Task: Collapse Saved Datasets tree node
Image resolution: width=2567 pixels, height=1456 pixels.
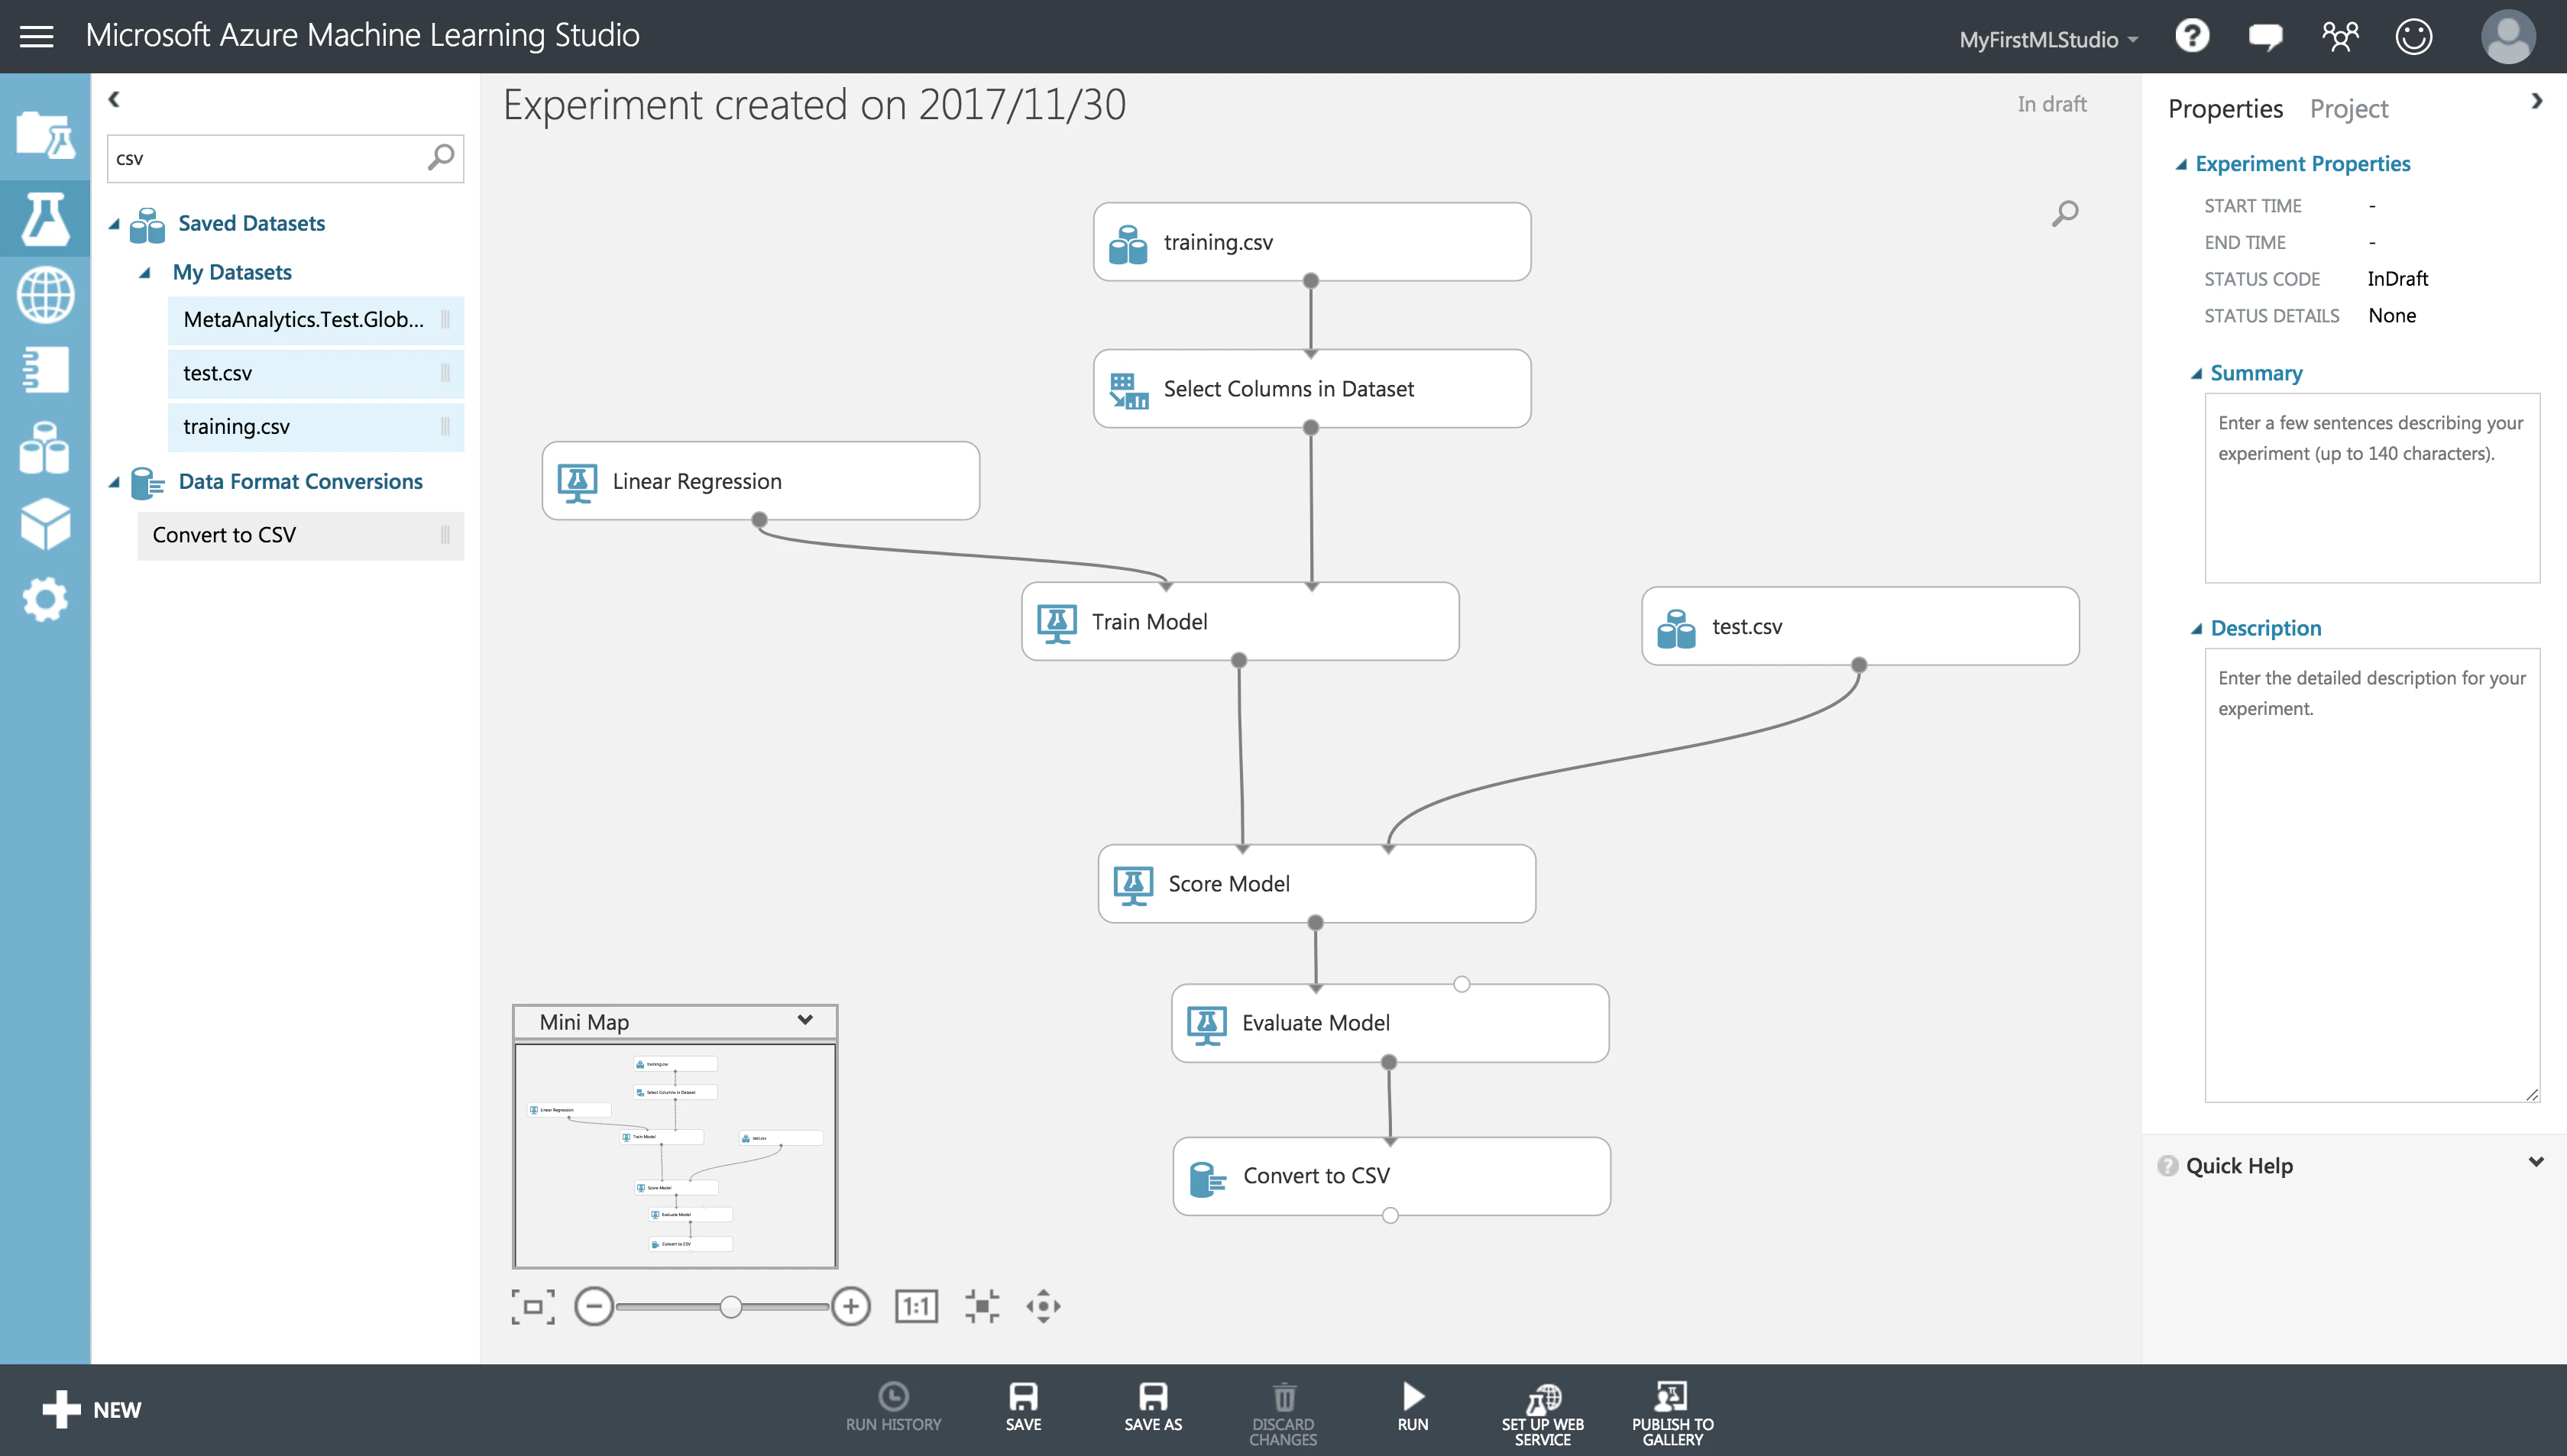Action: (114, 224)
